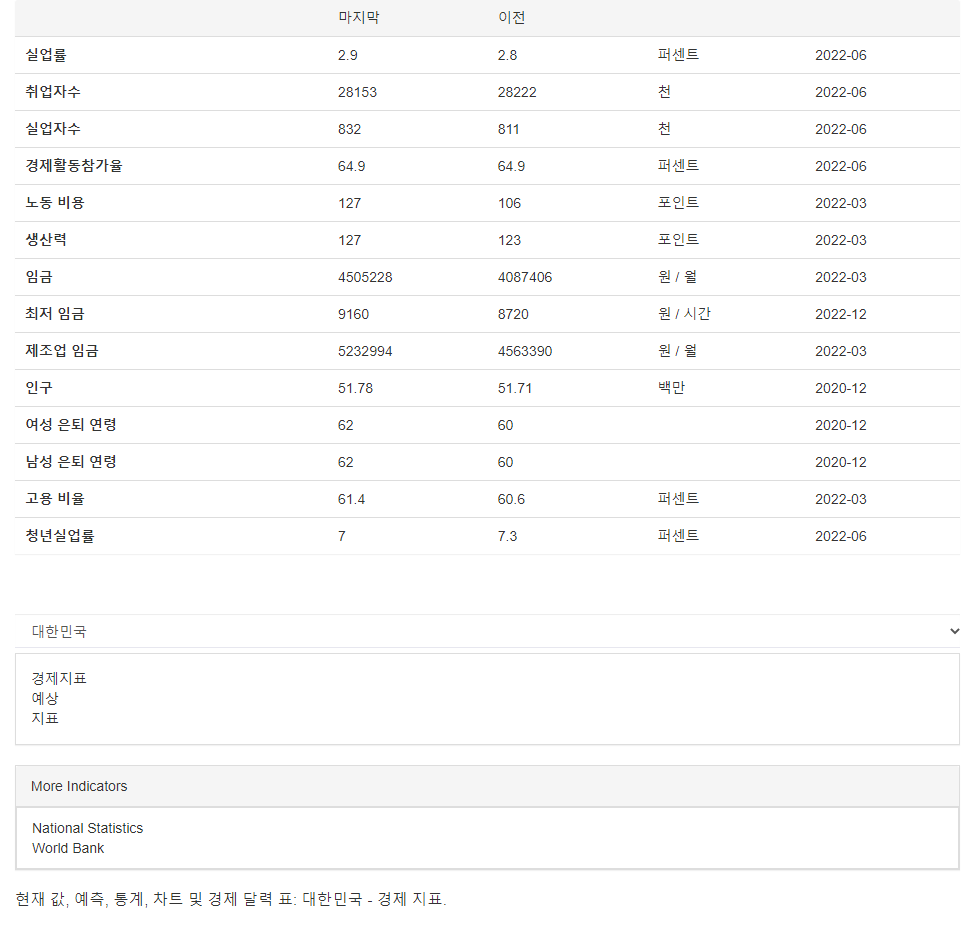Click the value 60.6 in 고용 비율 row
Image resolution: width=975 pixels, height=941 pixels.
(x=511, y=499)
